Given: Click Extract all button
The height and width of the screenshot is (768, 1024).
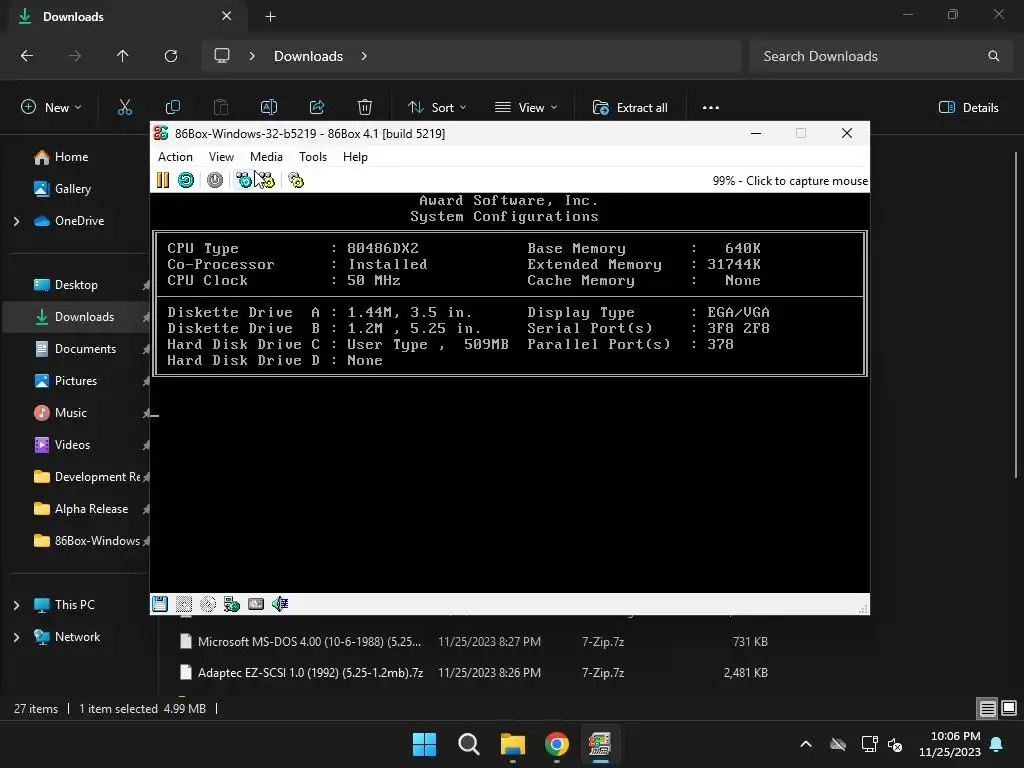Looking at the screenshot, I should 630,108.
